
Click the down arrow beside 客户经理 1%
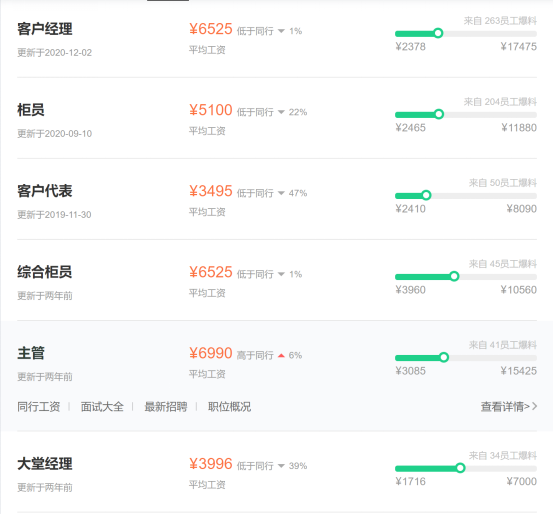click(x=281, y=31)
